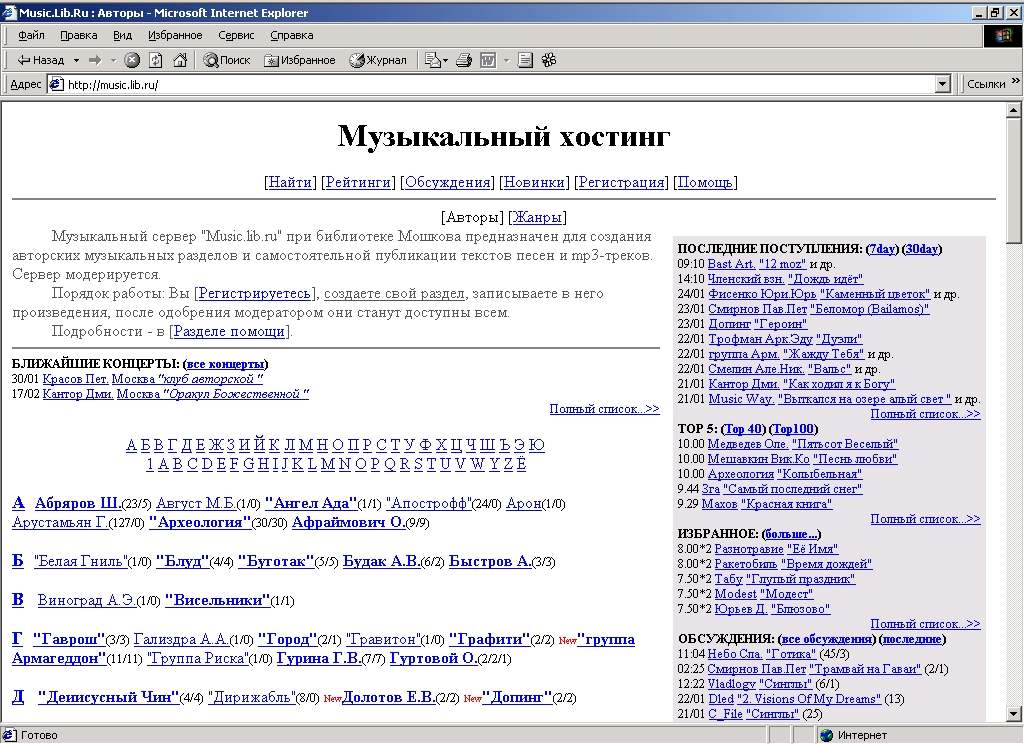Click the Stop loading toolbar icon
The height and width of the screenshot is (744, 1024).
pos(132,60)
